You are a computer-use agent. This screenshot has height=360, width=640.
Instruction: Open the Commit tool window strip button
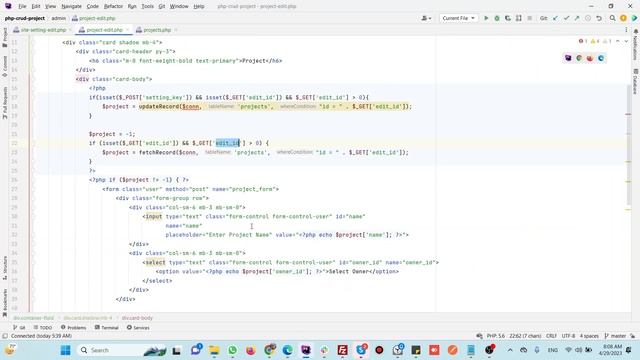(x=4, y=66)
